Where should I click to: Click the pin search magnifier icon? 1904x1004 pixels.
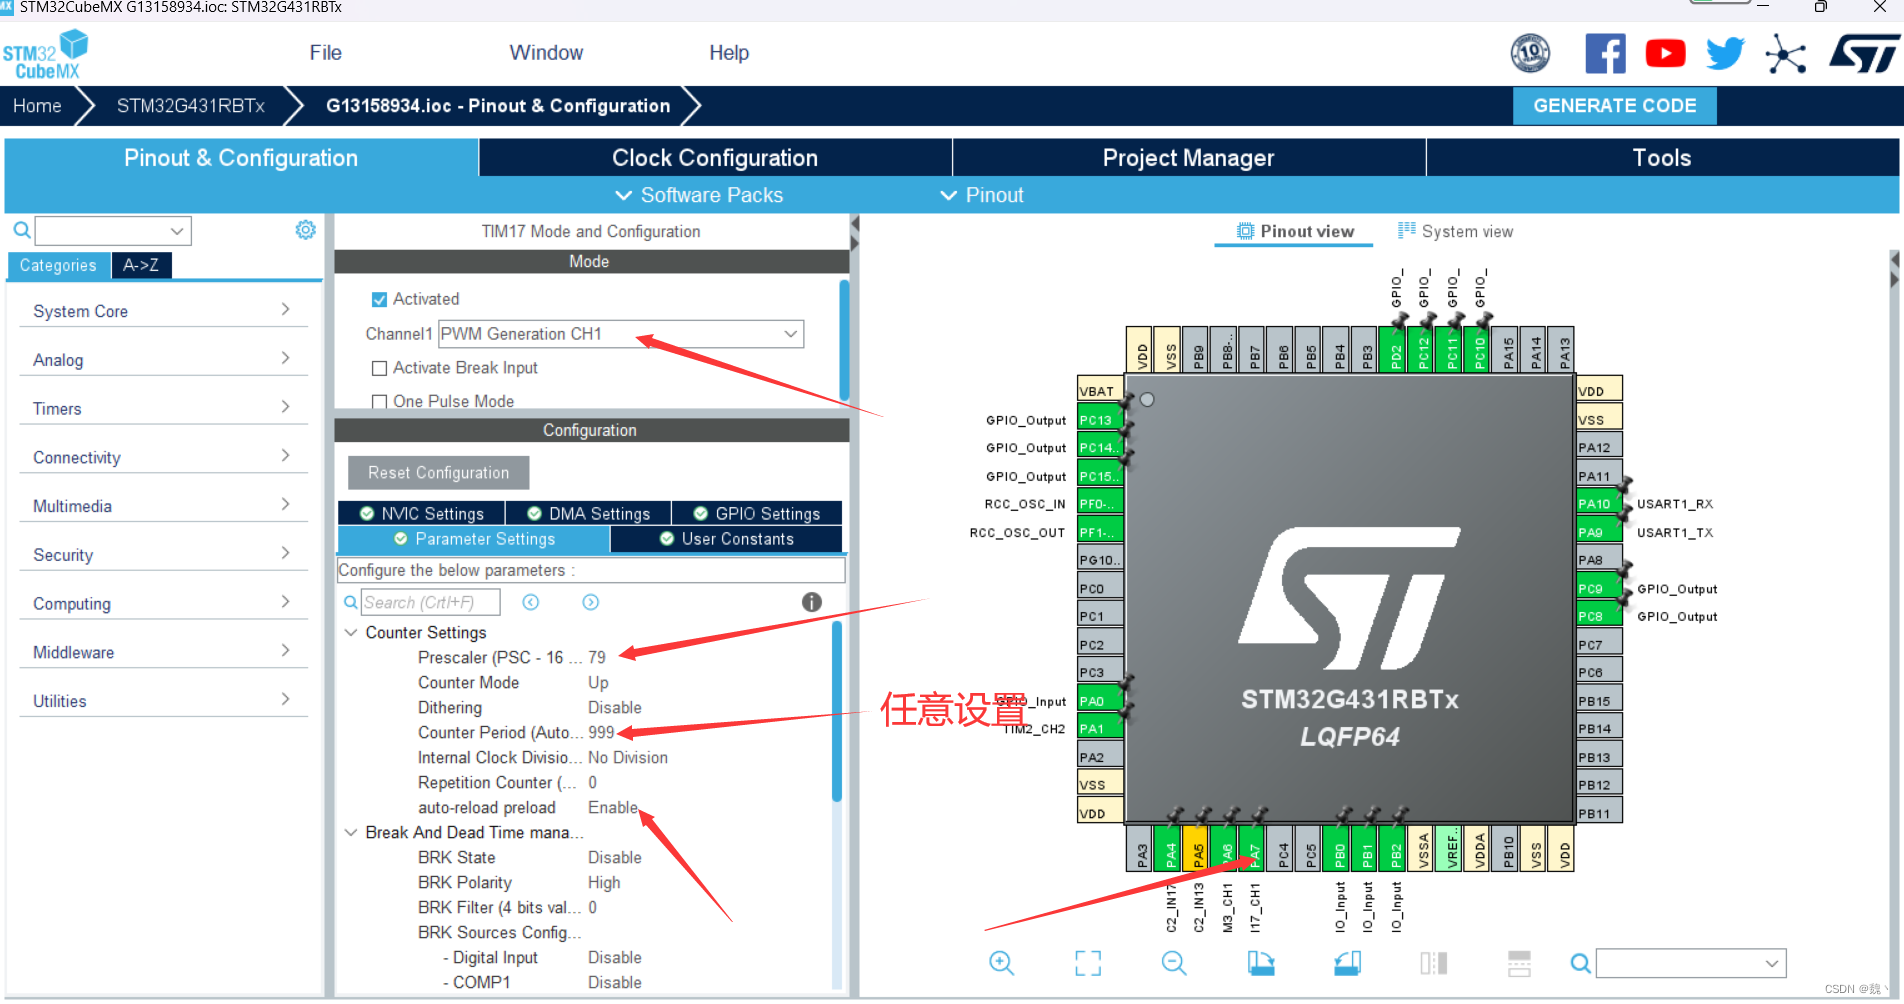pyautogui.click(x=1580, y=963)
